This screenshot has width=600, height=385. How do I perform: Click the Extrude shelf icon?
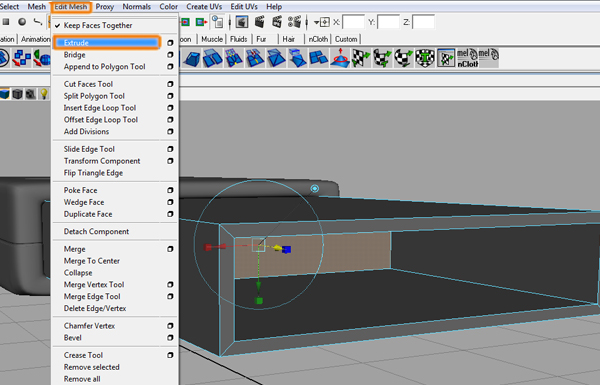tap(192, 59)
